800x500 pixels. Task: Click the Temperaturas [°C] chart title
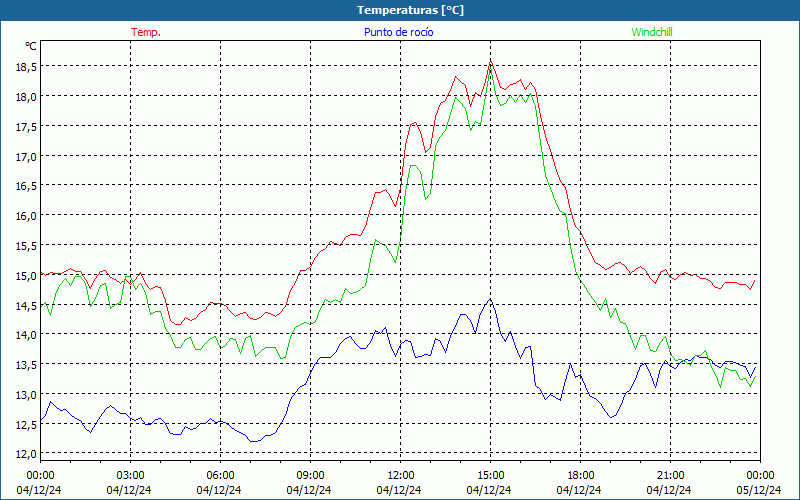click(410, 10)
